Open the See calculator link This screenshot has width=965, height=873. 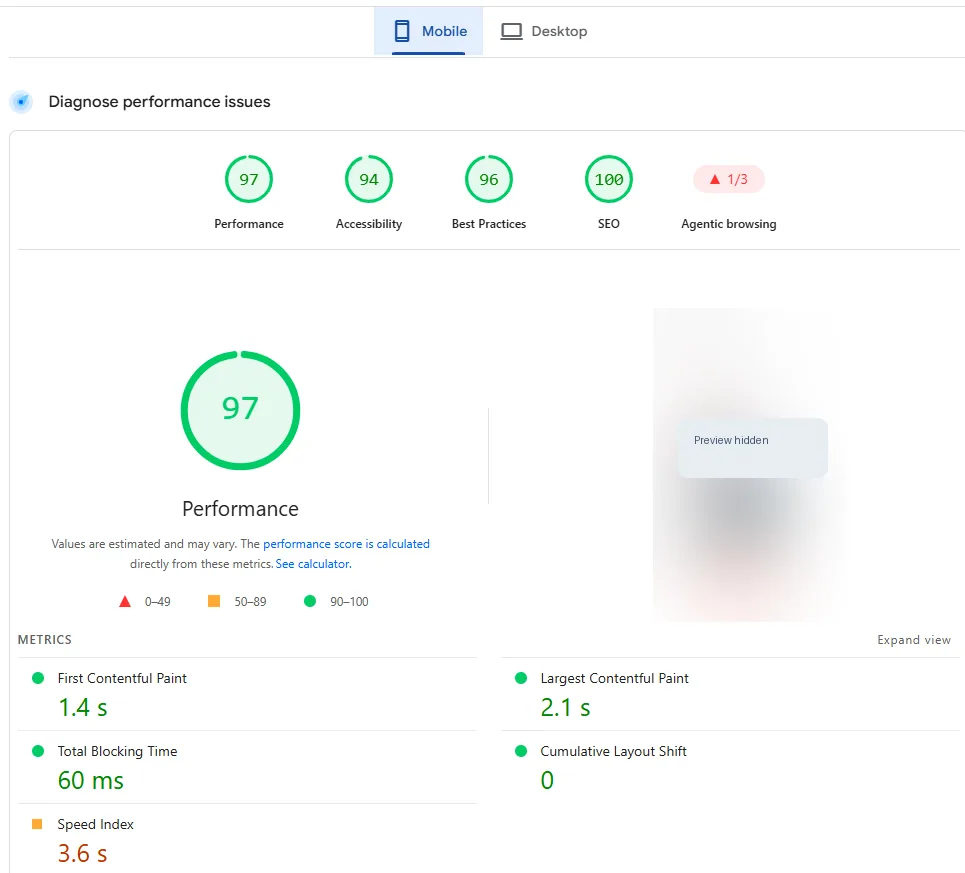tap(313, 564)
